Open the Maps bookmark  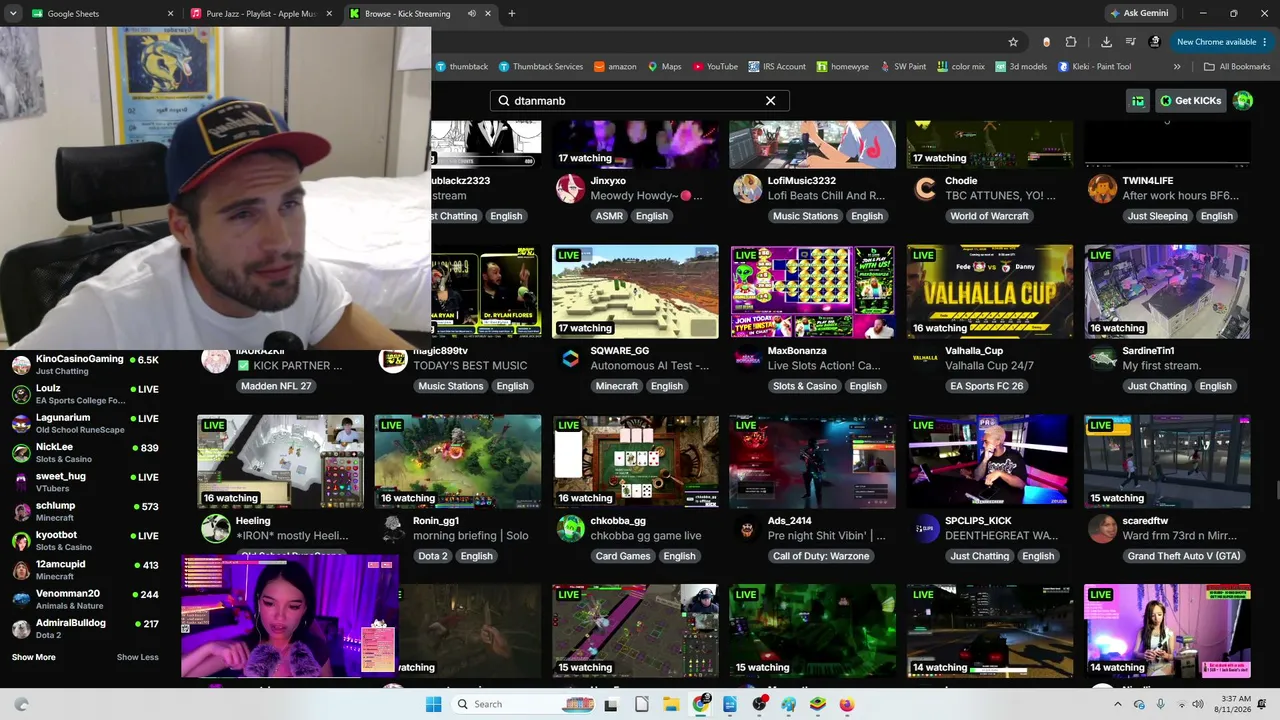tap(664, 67)
